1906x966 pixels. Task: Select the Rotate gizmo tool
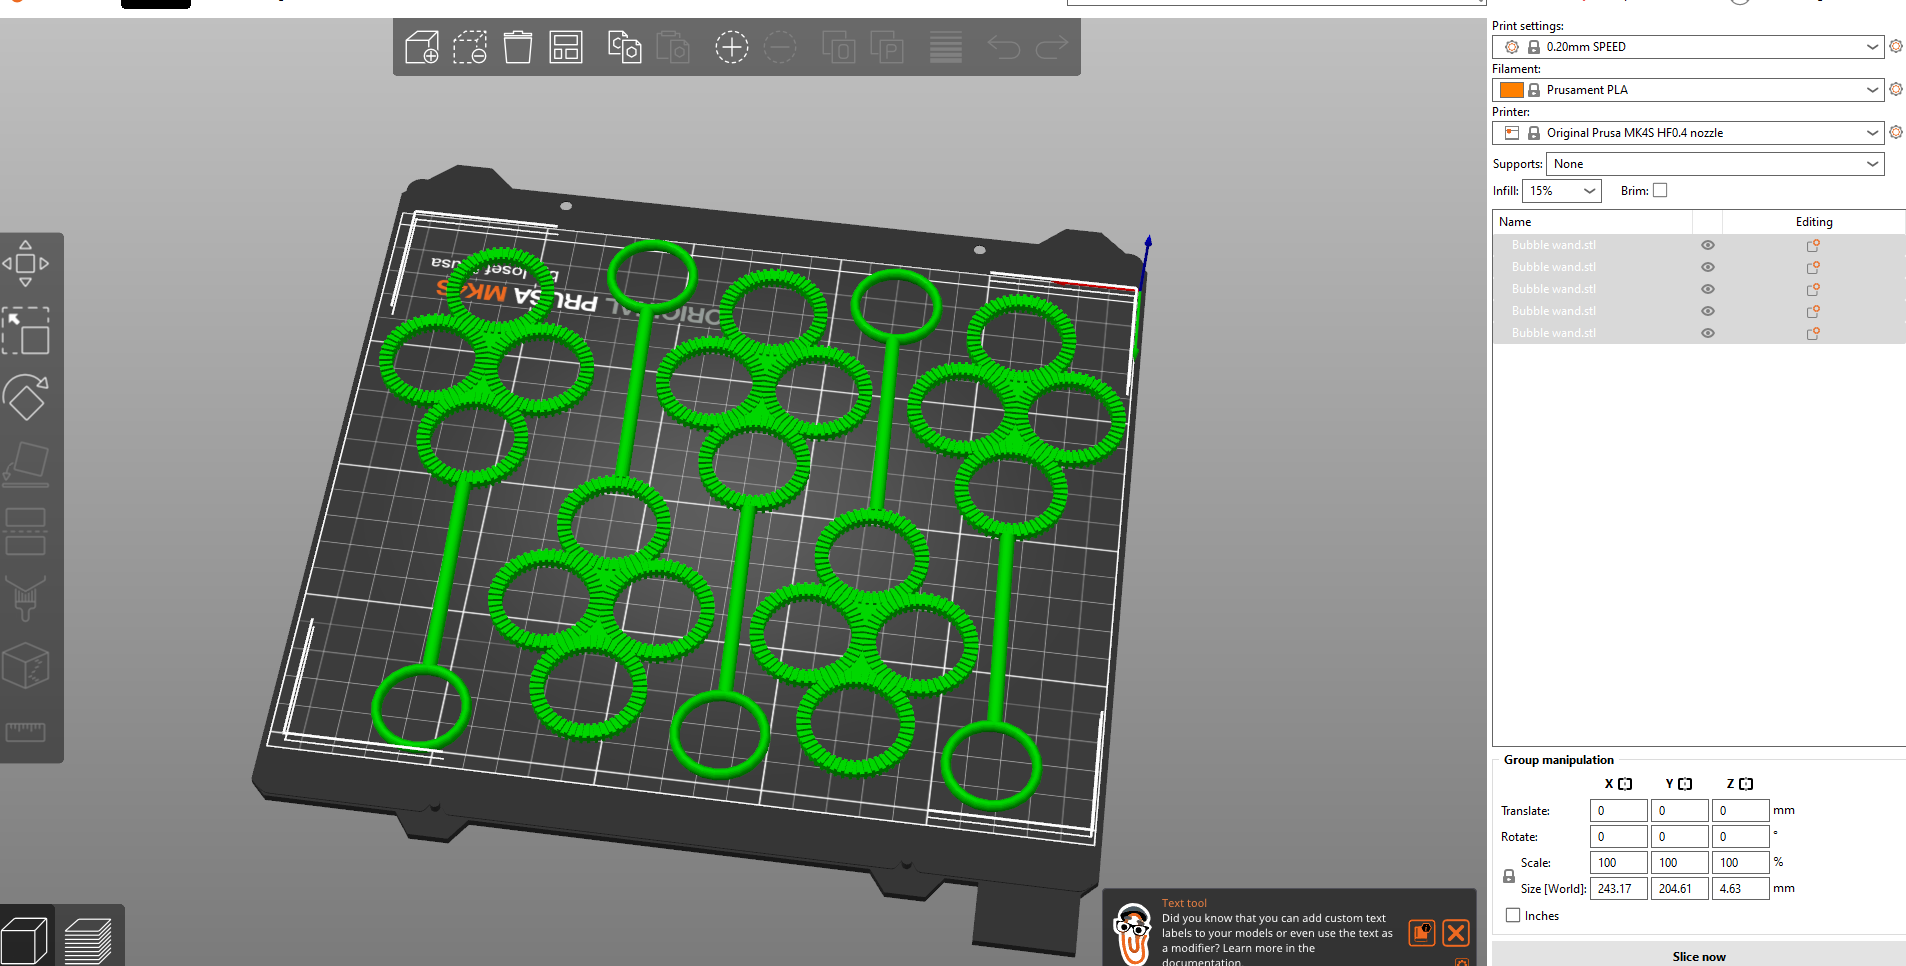coord(26,398)
